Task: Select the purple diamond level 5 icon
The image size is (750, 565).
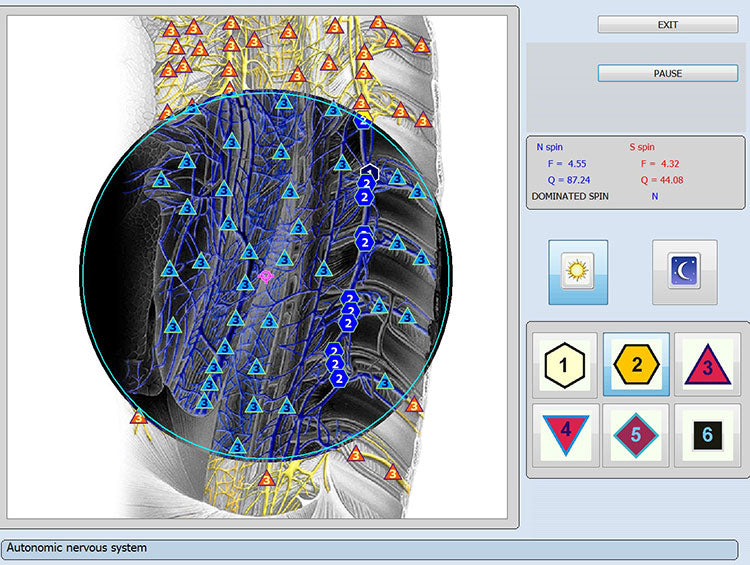Action: pyautogui.click(x=636, y=435)
